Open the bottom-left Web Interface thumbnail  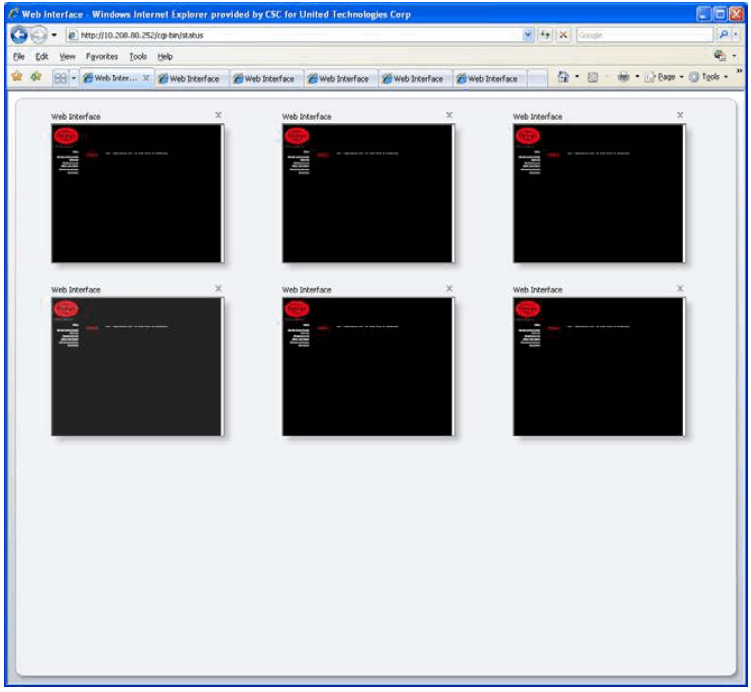click(137, 367)
